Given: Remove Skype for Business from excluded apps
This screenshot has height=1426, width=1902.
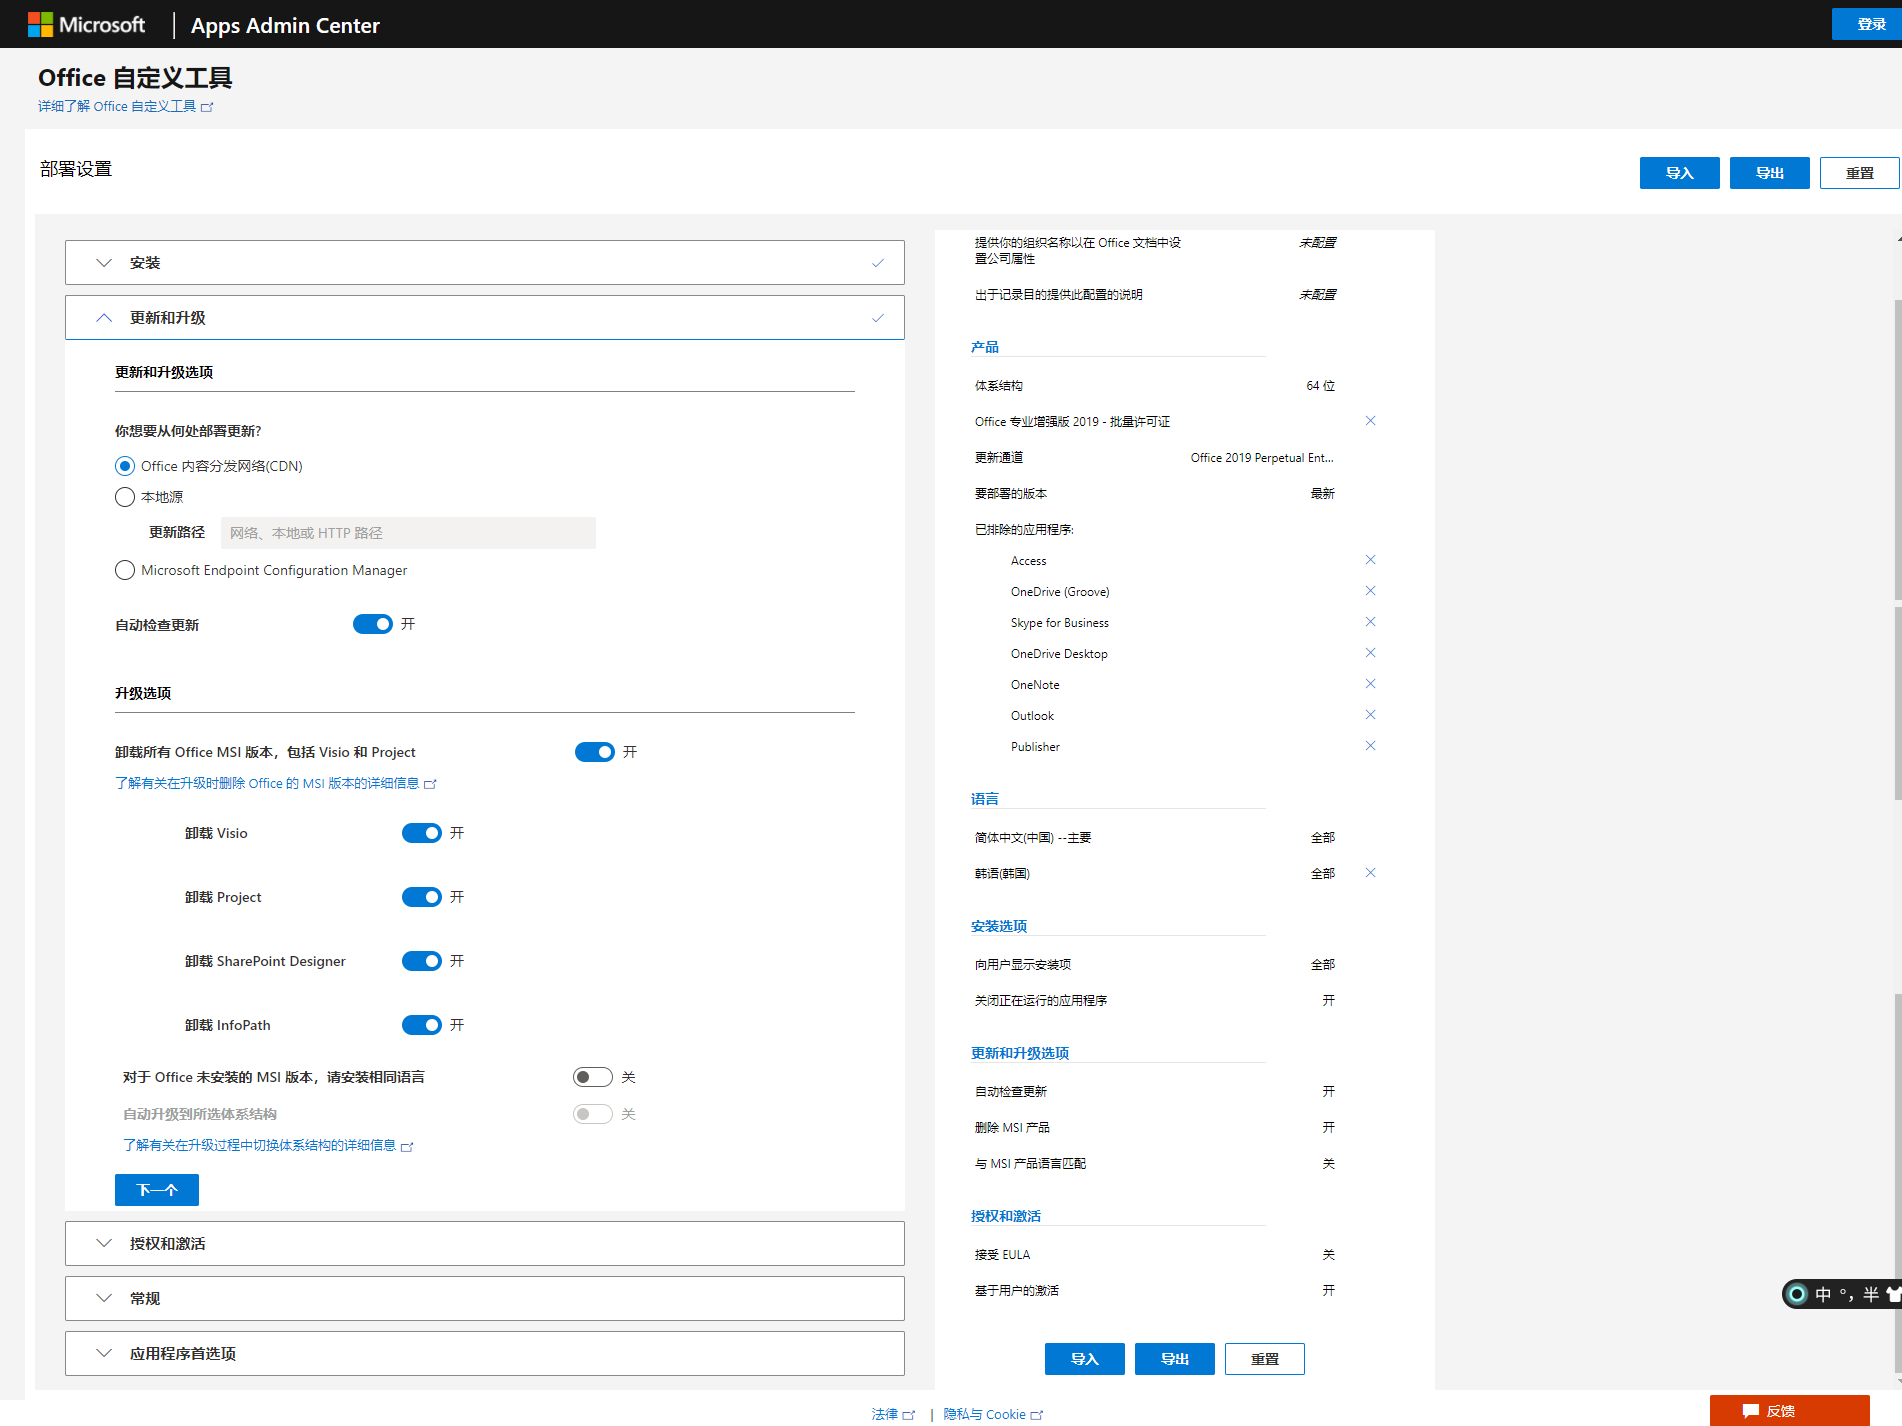Looking at the screenshot, I should coord(1370,622).
